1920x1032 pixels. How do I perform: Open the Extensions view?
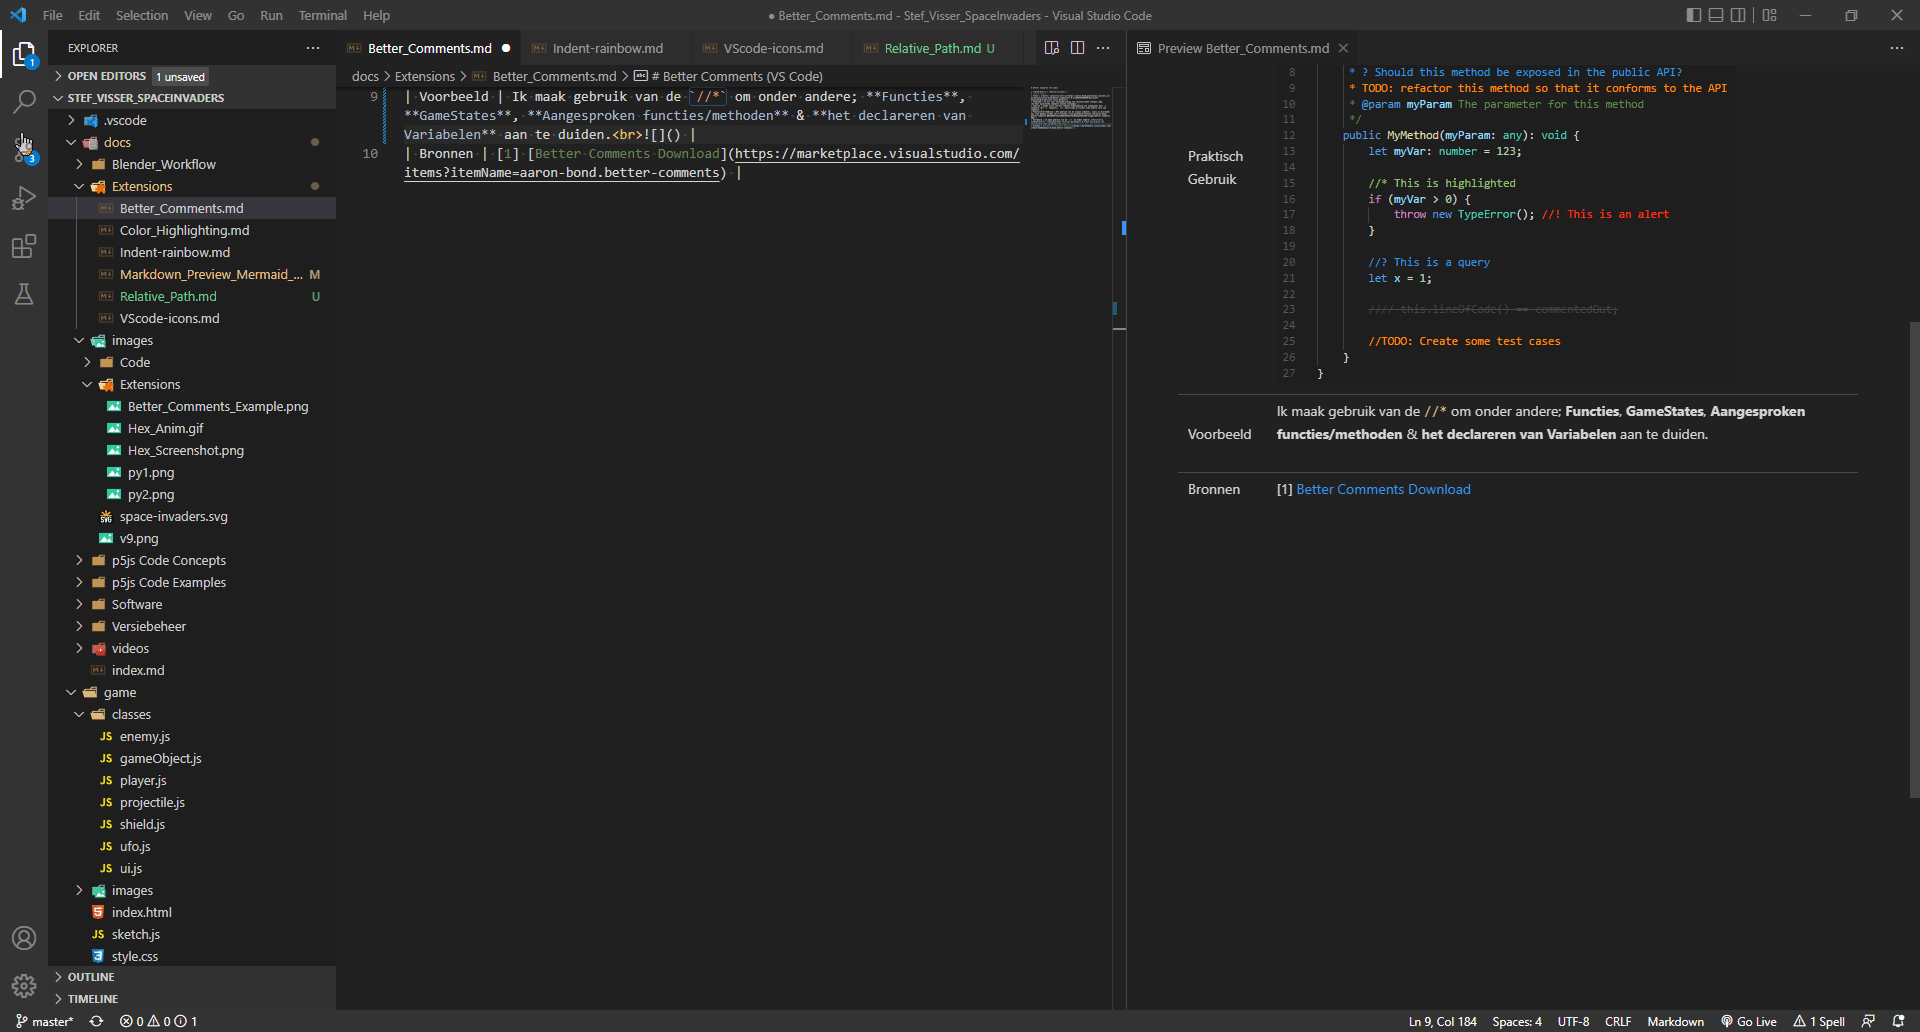[x=24, y=246]
